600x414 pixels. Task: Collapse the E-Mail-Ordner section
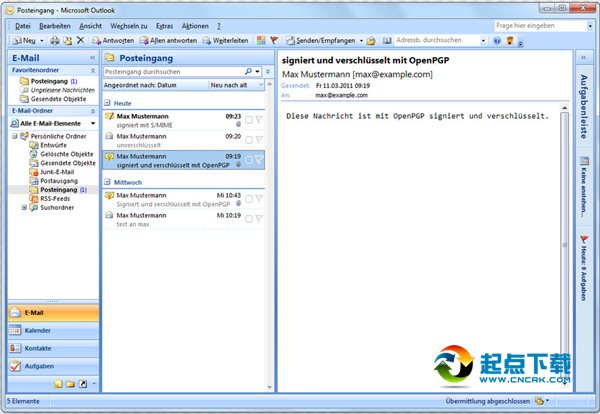coord(93,111)
